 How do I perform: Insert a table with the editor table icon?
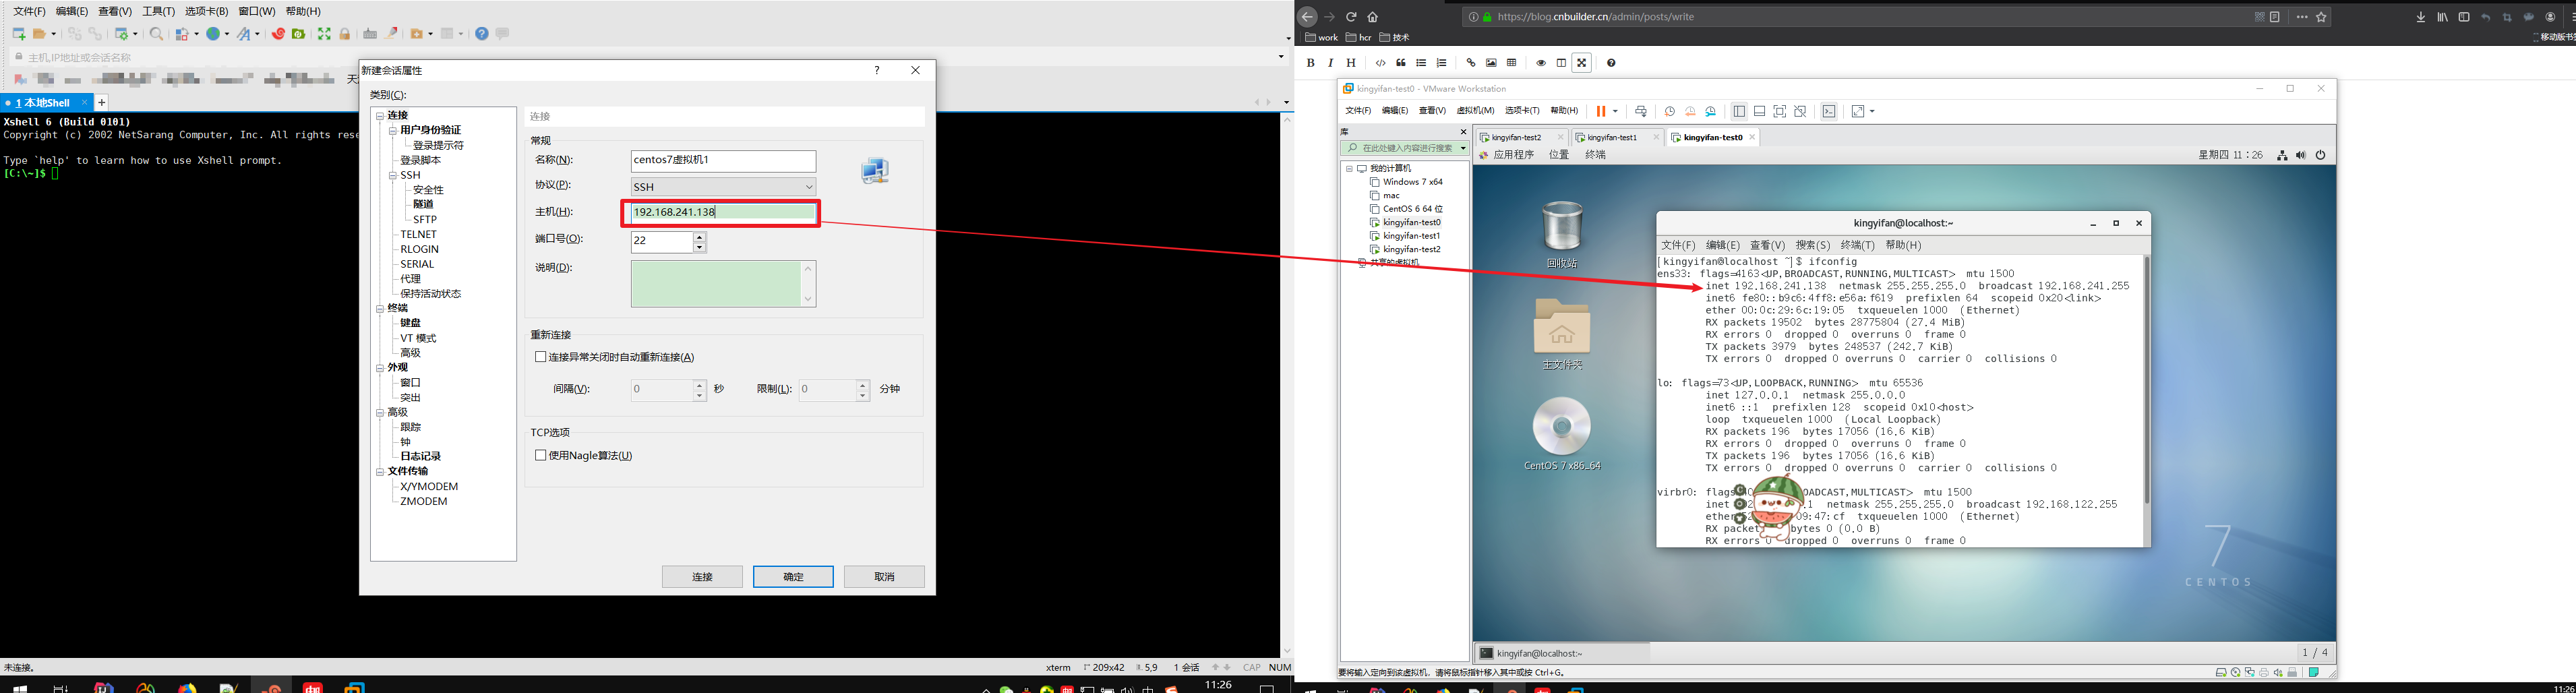[1512, 63]
